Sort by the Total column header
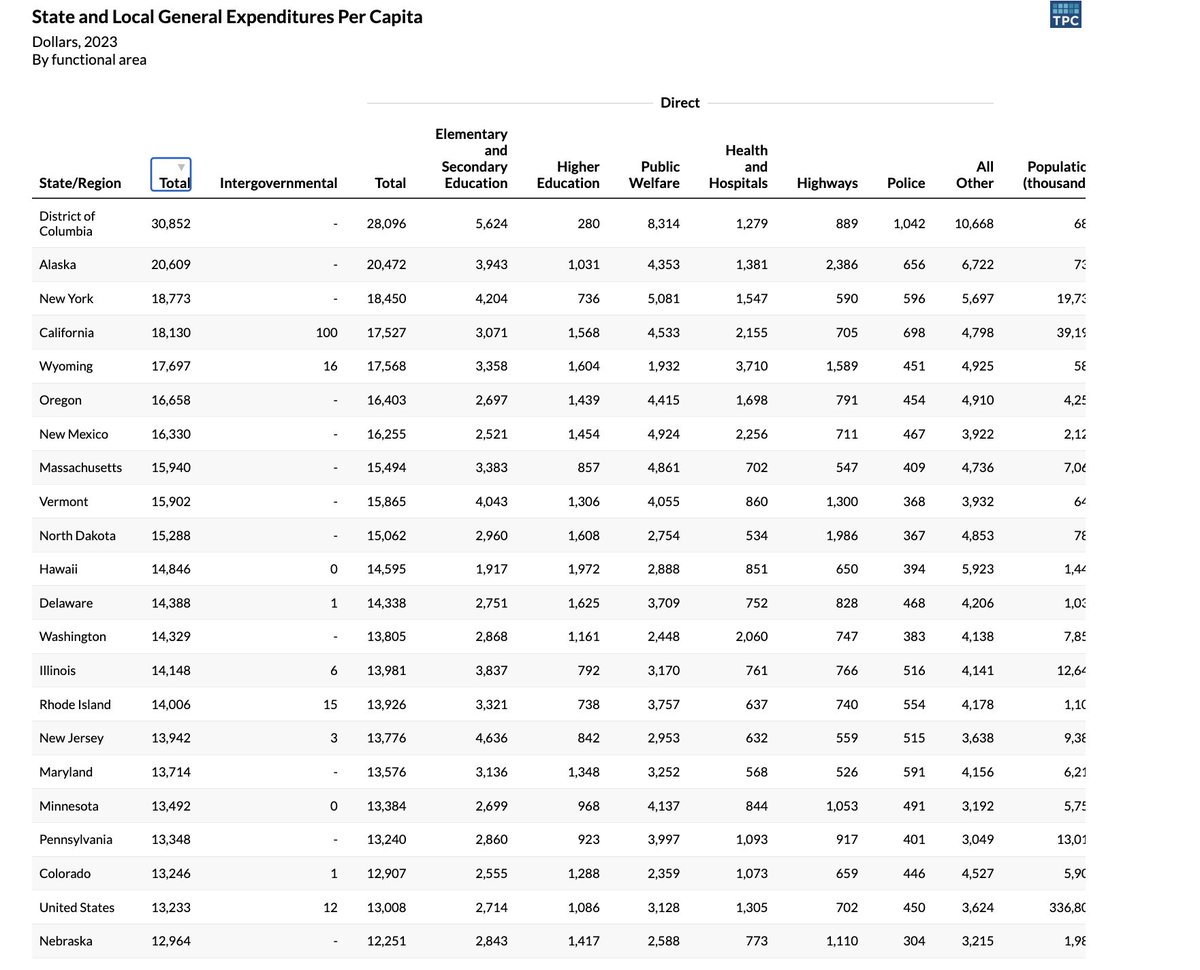The width and height of the screenshot is (1200, 970). pos(171,175)
